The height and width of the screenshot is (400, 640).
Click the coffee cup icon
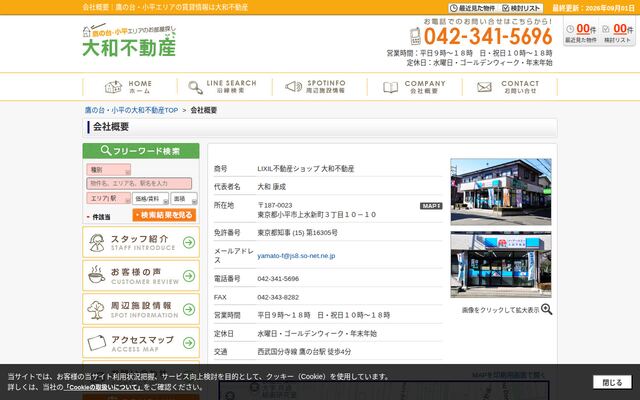[x=96, y=275]
